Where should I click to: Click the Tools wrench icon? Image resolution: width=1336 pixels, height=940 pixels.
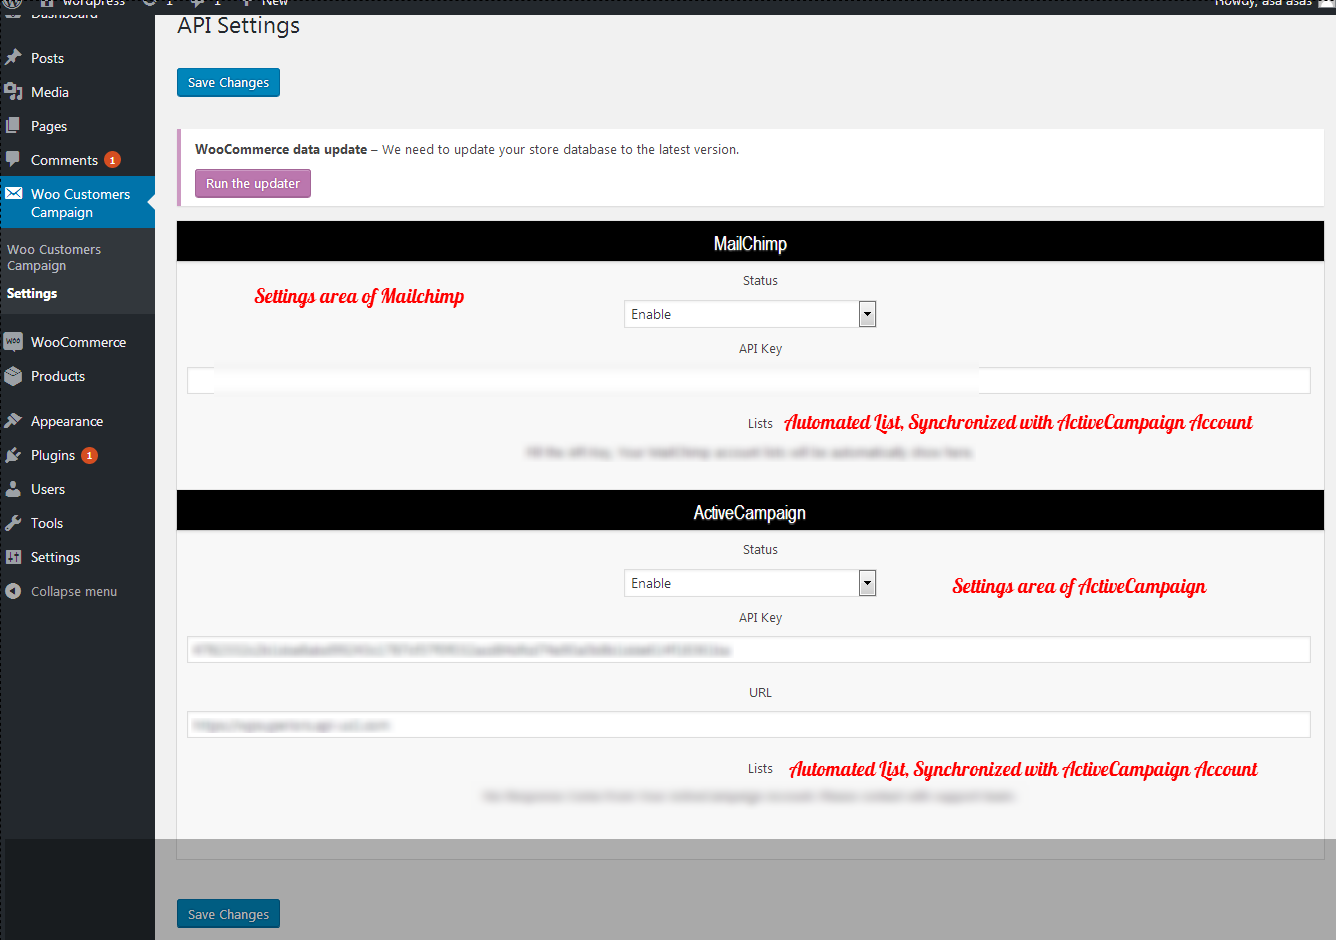pyautogui.click(x=13, y=523)
